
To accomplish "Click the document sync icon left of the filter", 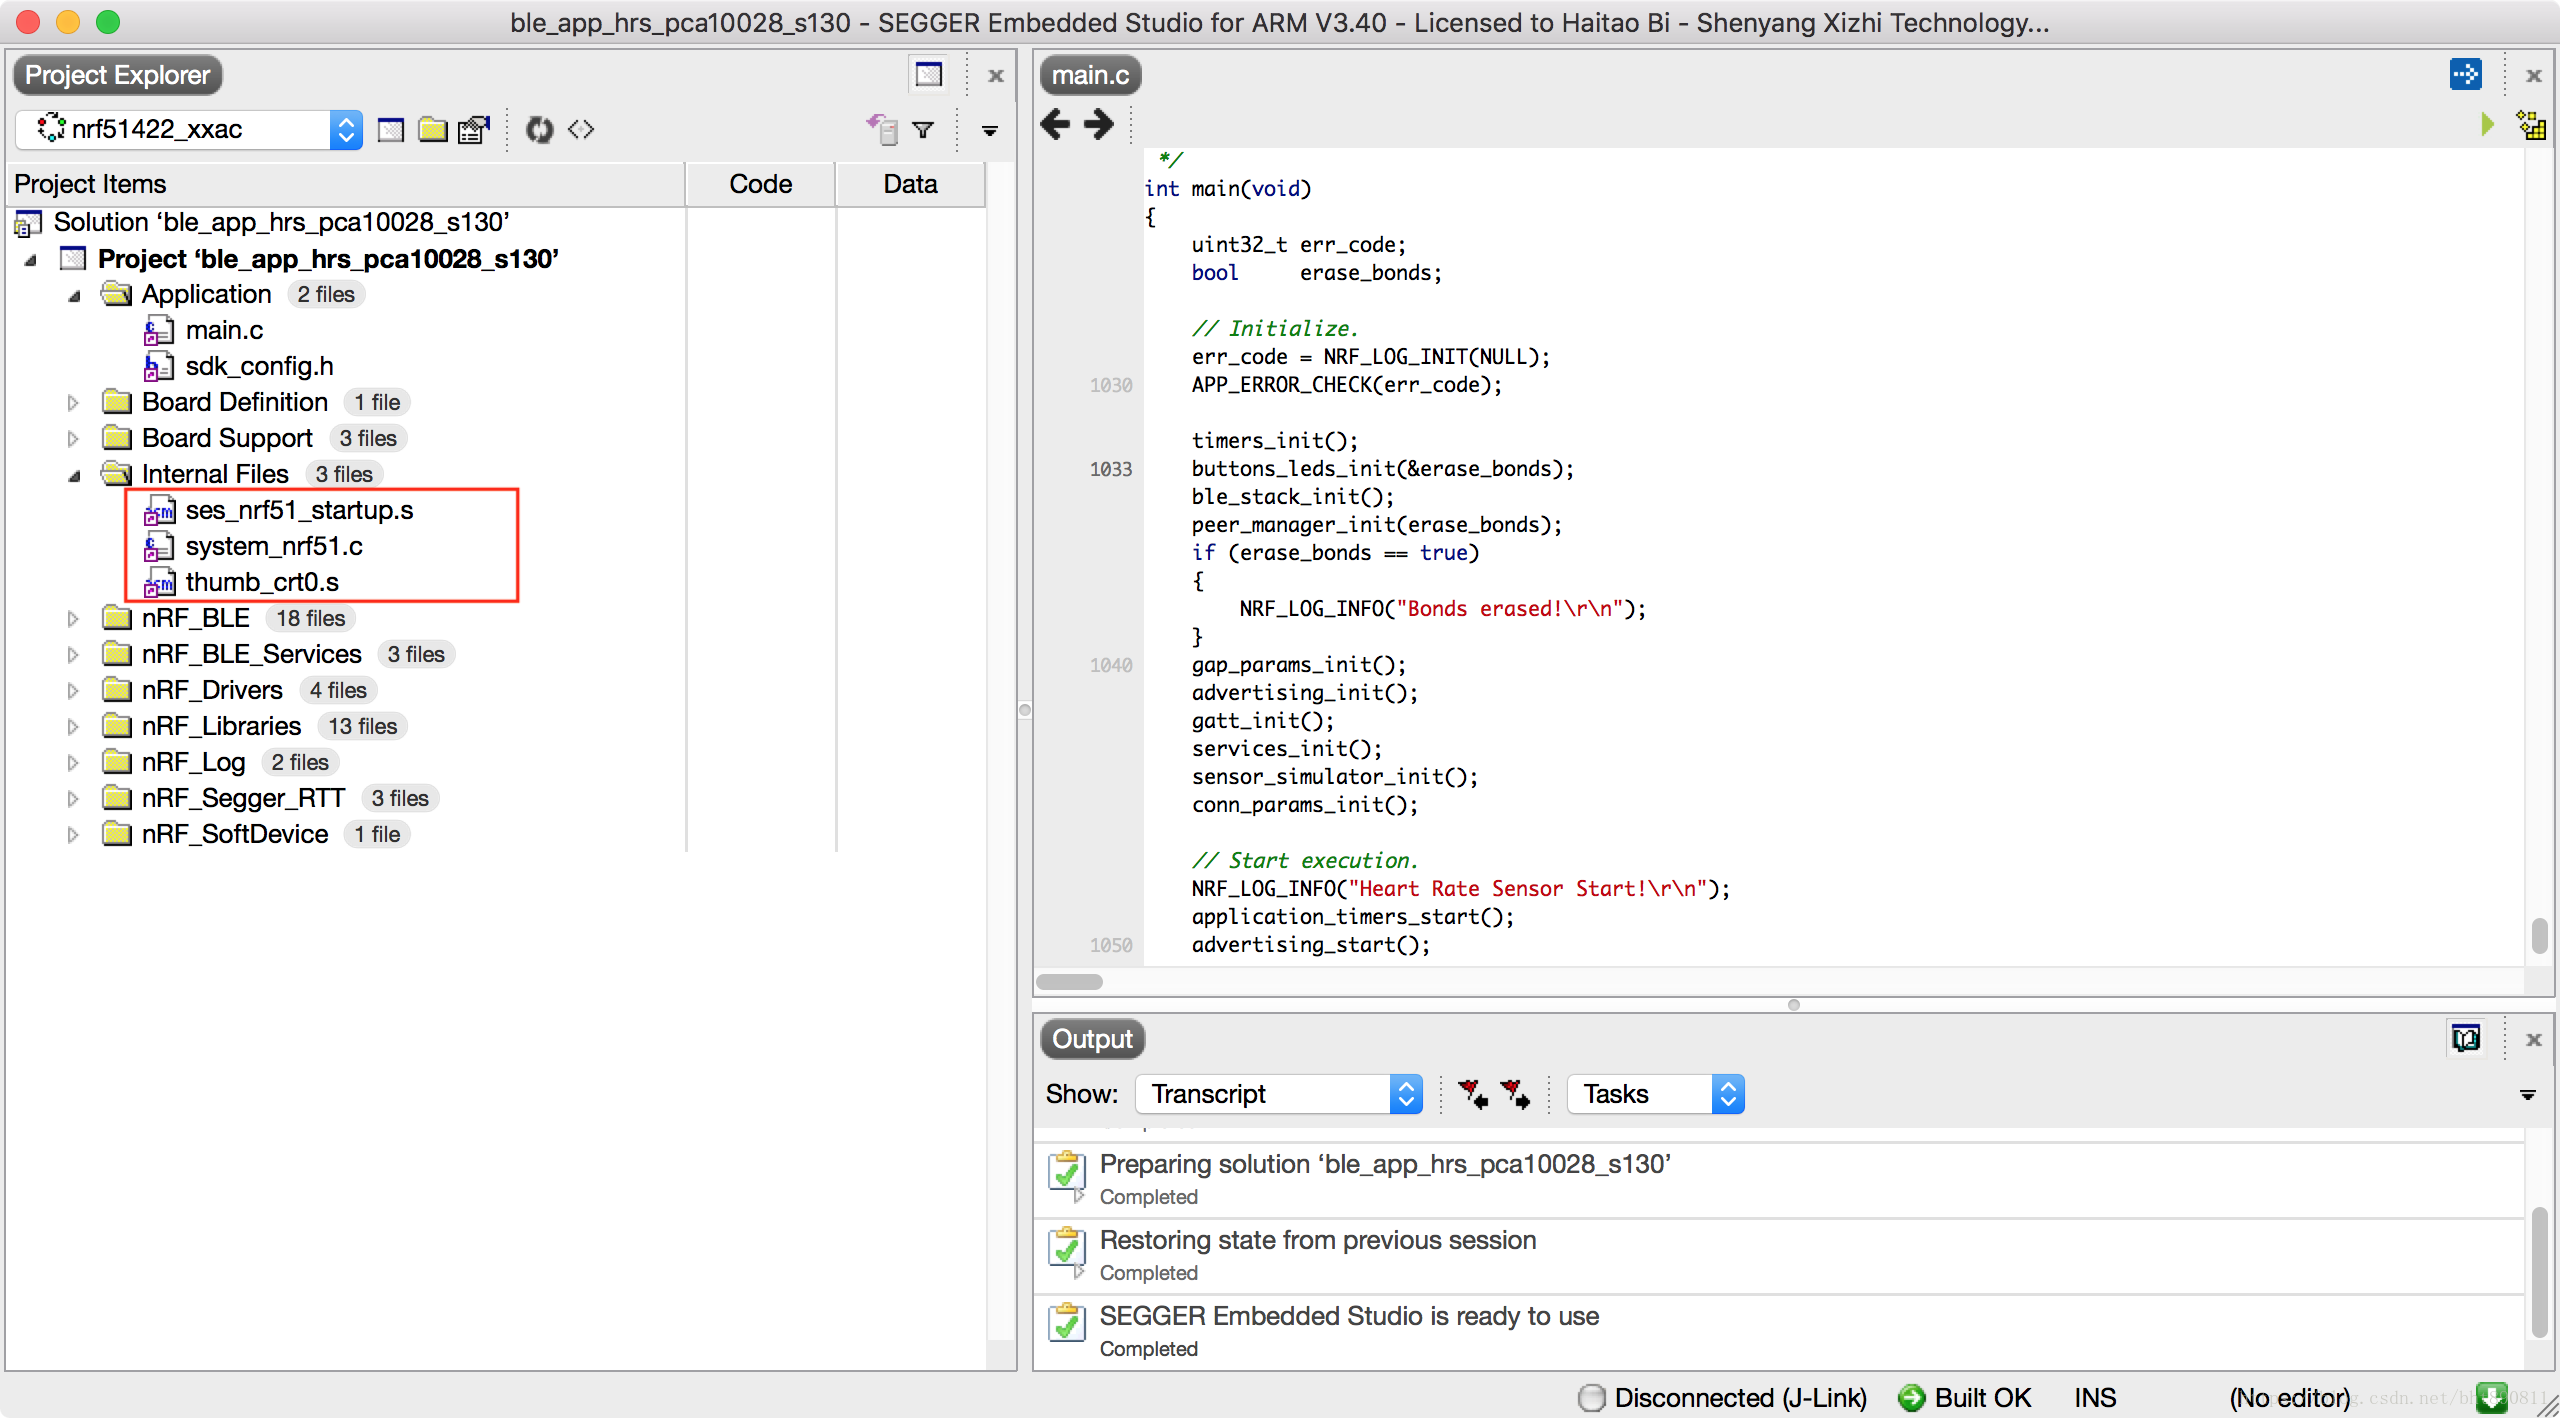I will pyautogui.click(x=883, y=130).
